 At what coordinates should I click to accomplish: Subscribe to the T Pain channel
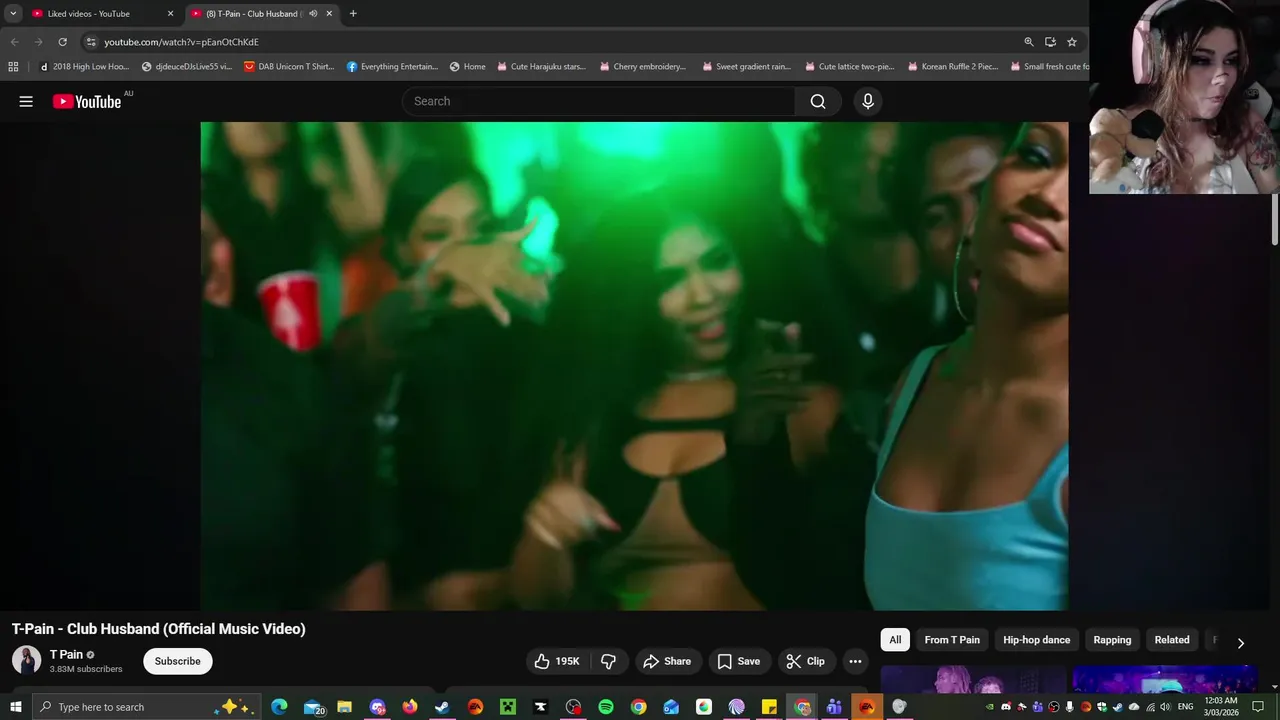click(178, 661)
